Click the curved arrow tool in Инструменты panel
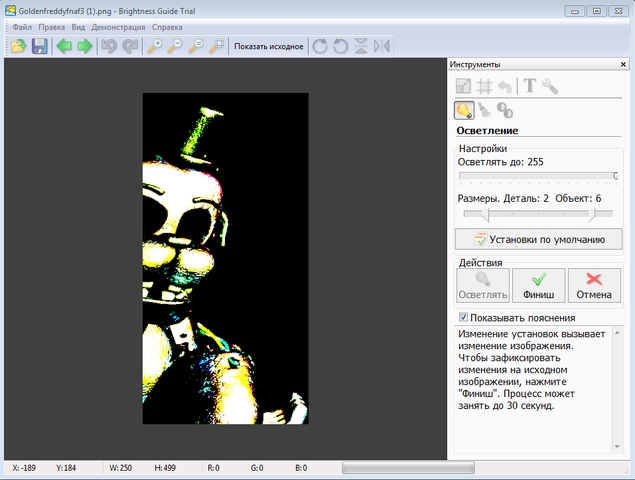 [x=505, y=86]
